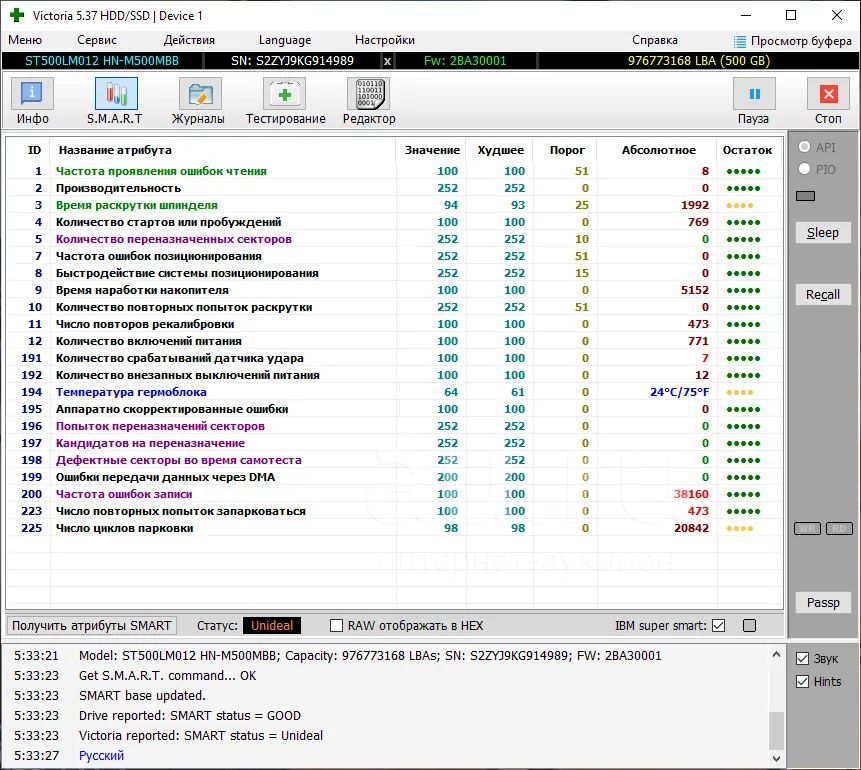Click the Sleep button
The width and height of the screenshot is (861, 770).
(x=823, y=232)
